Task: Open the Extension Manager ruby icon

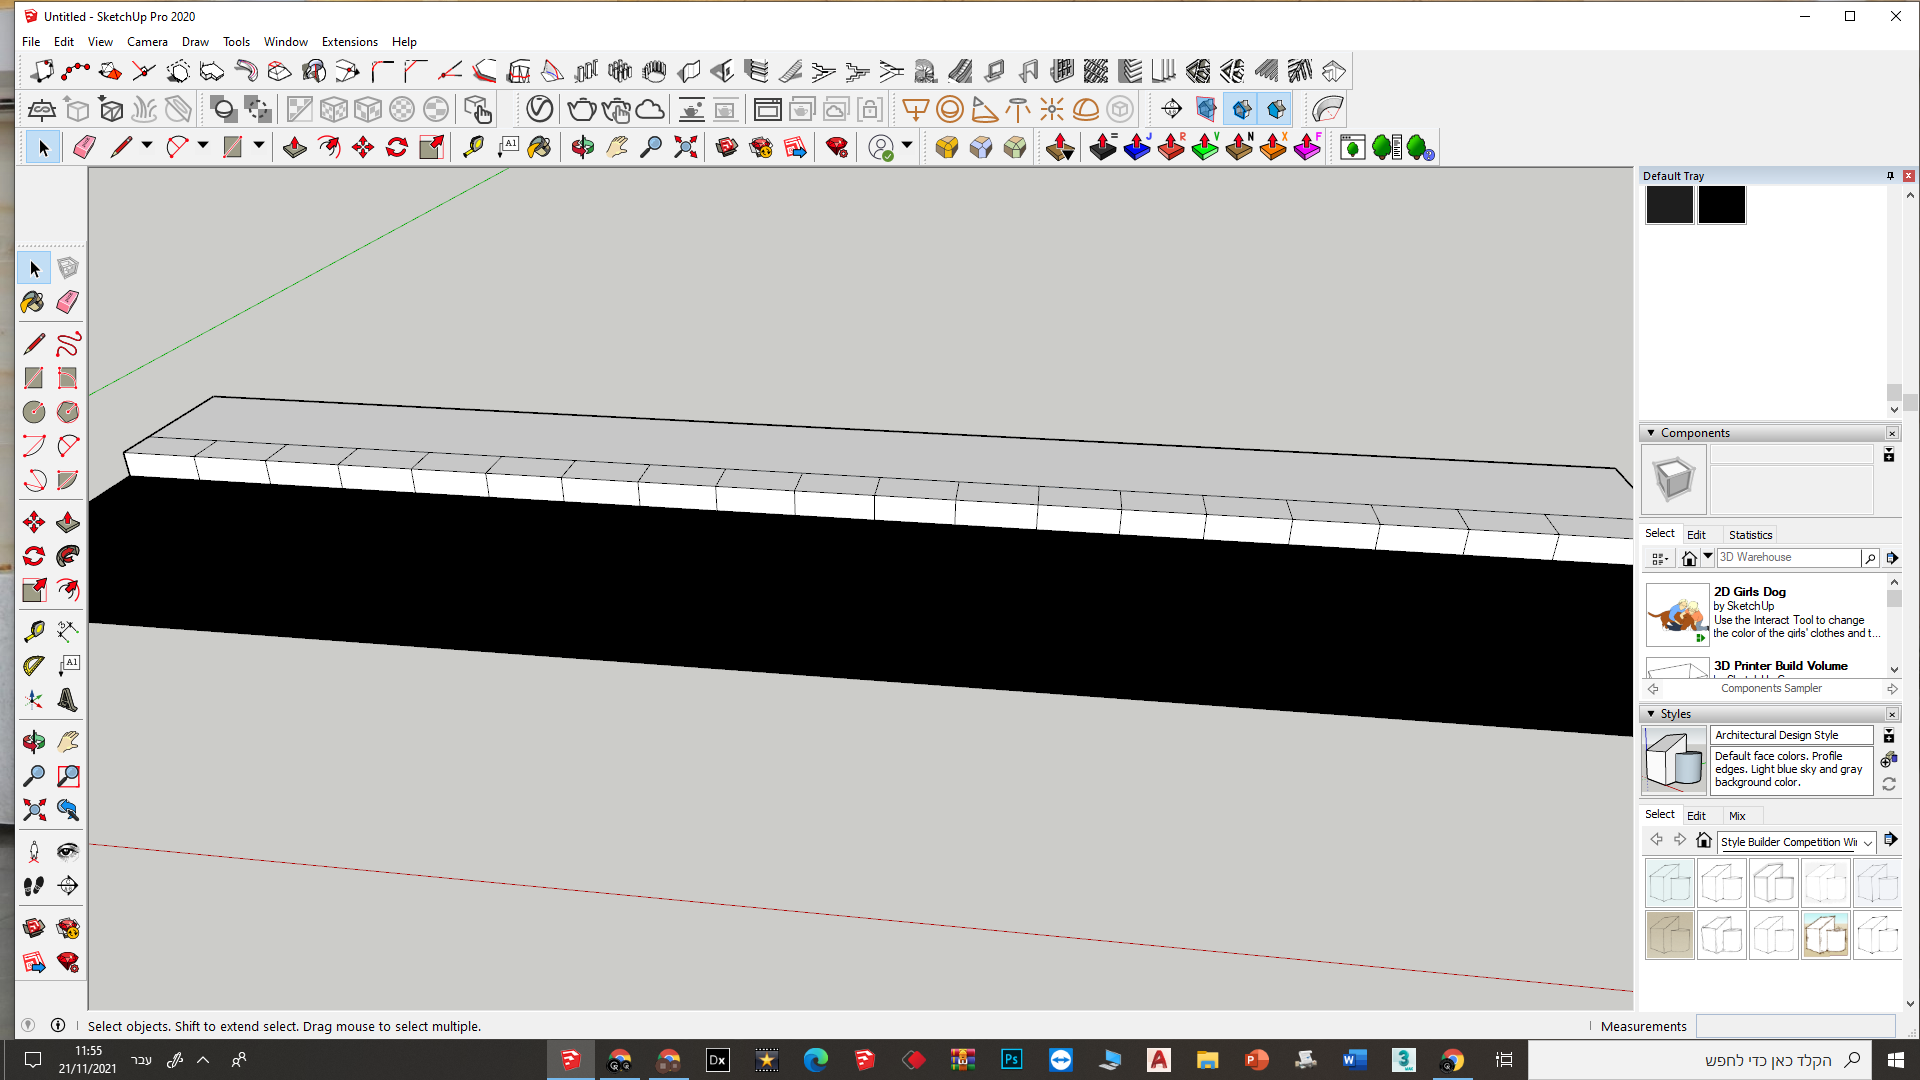Action: (837, 148)
